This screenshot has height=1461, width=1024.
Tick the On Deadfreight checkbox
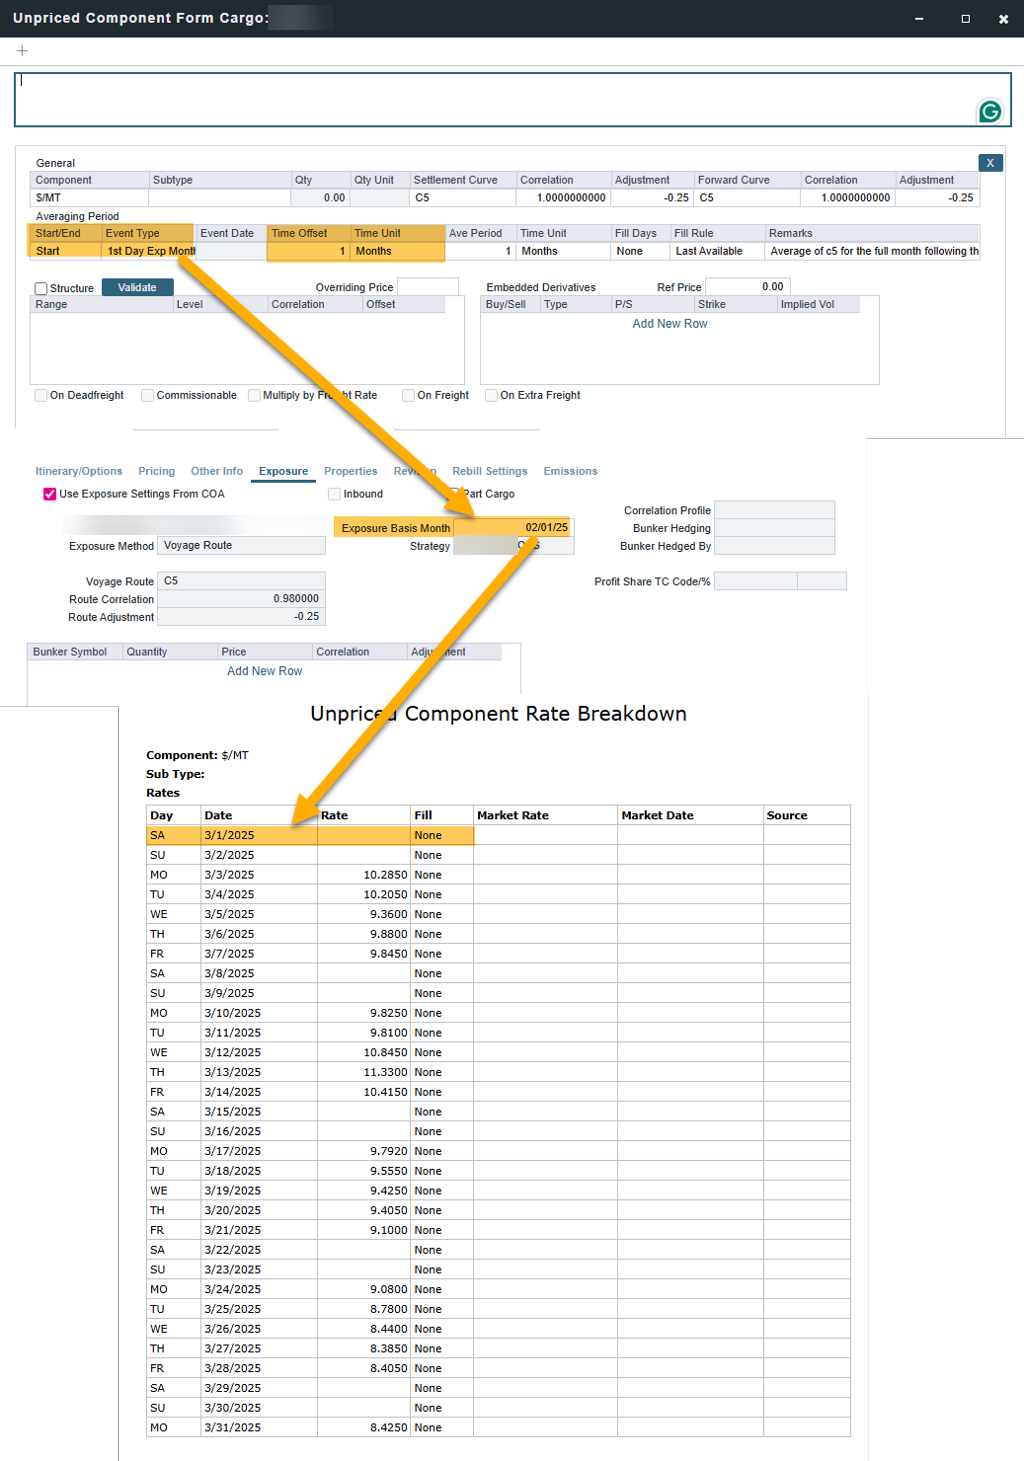(x=42, y=396)
